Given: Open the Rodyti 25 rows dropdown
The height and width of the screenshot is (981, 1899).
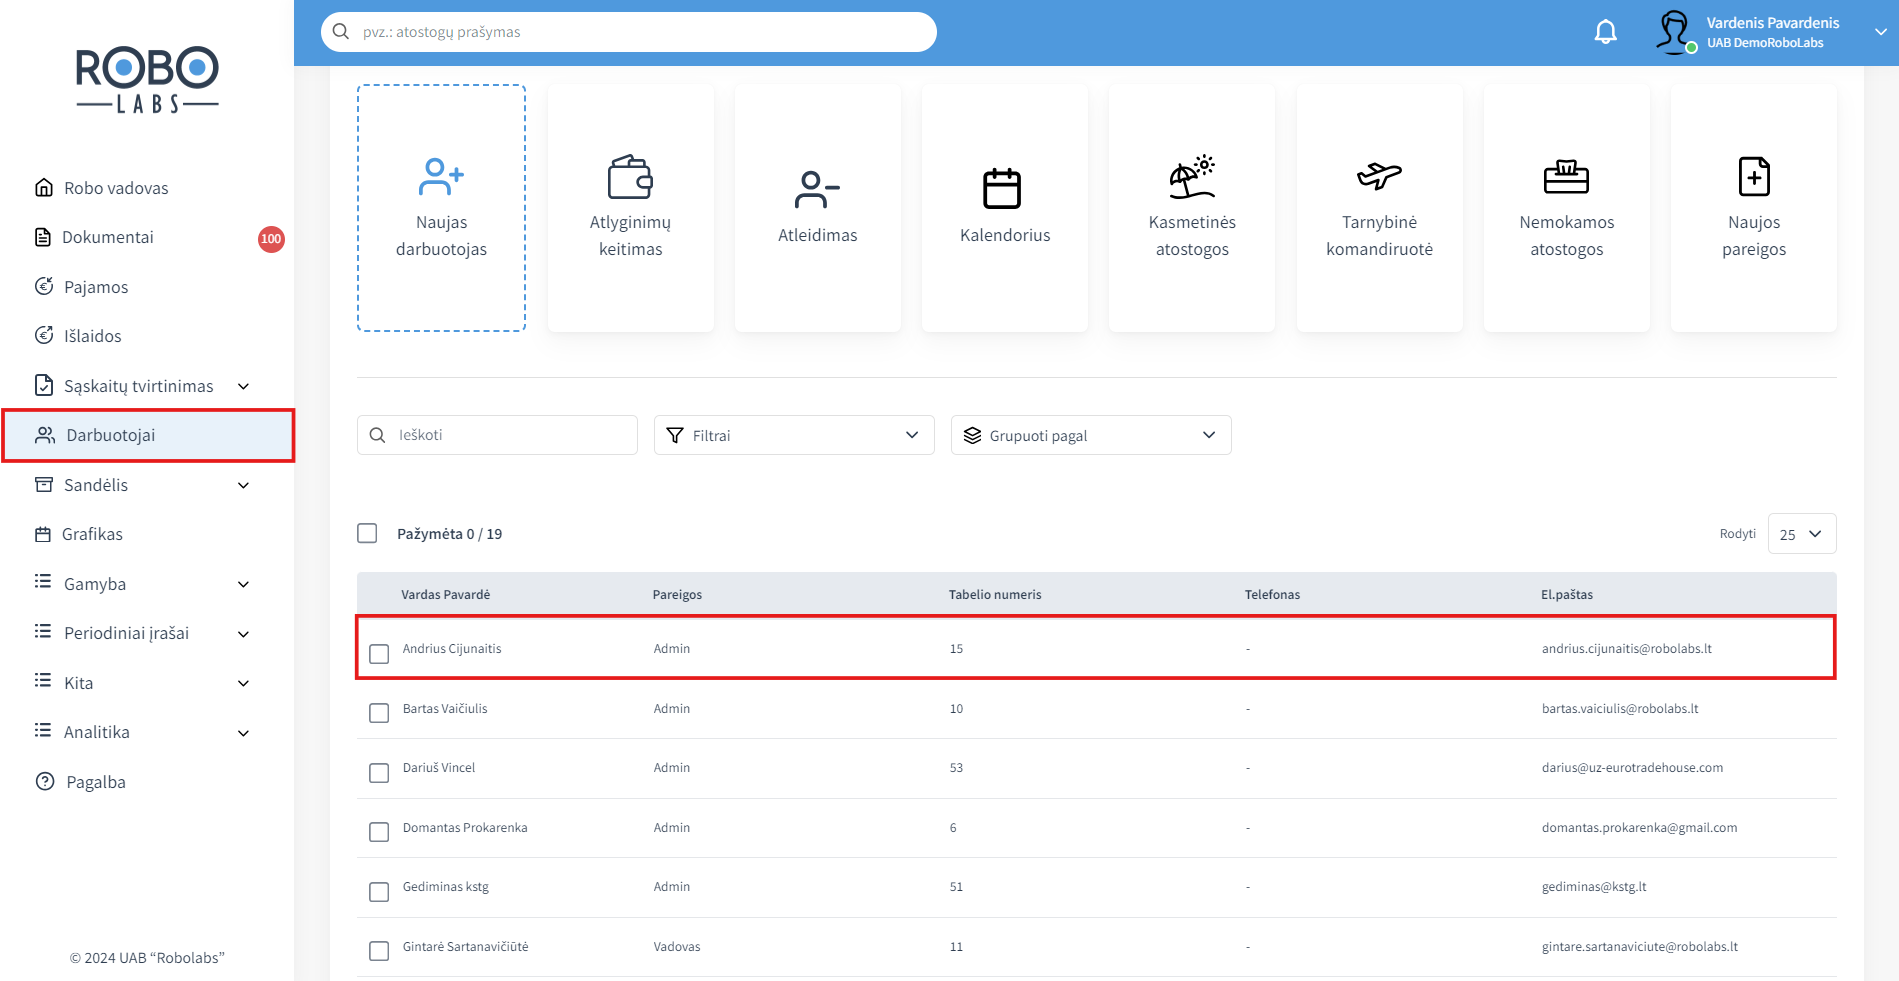Looking at the screenshot, I should point(1802,534).
